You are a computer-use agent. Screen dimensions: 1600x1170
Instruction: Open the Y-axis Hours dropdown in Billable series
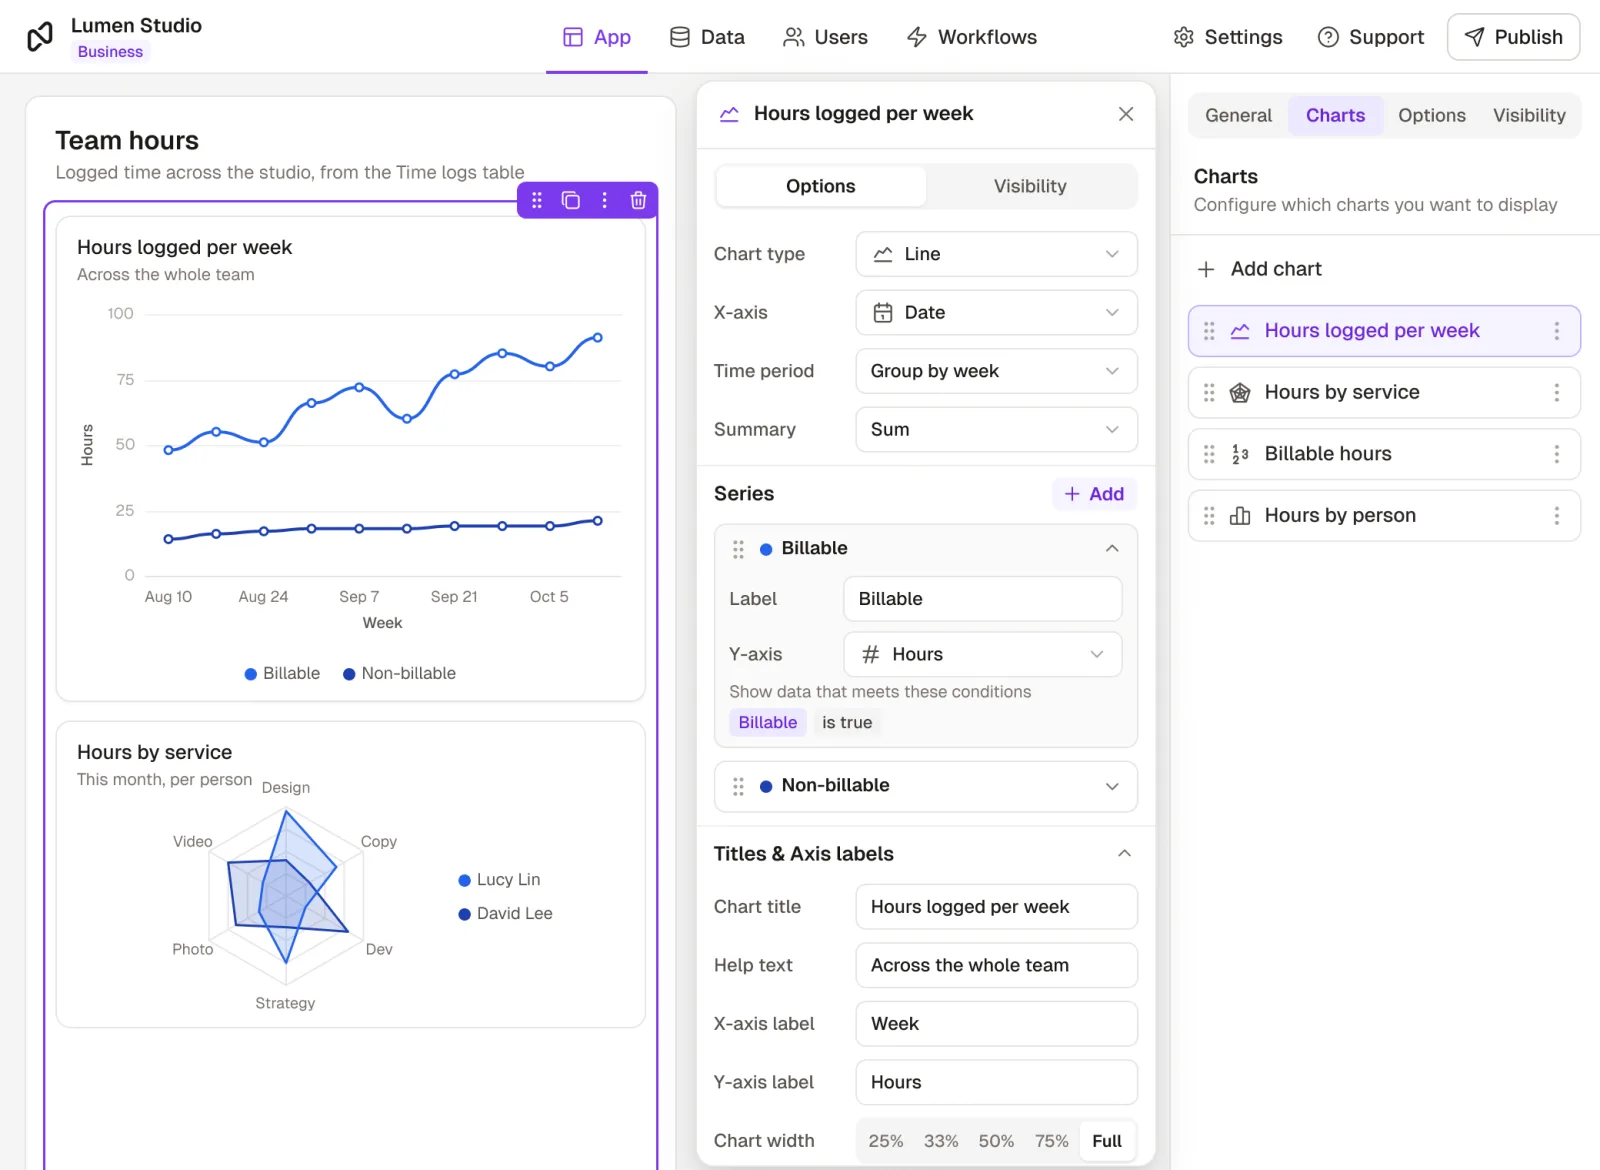click(982, 655)
